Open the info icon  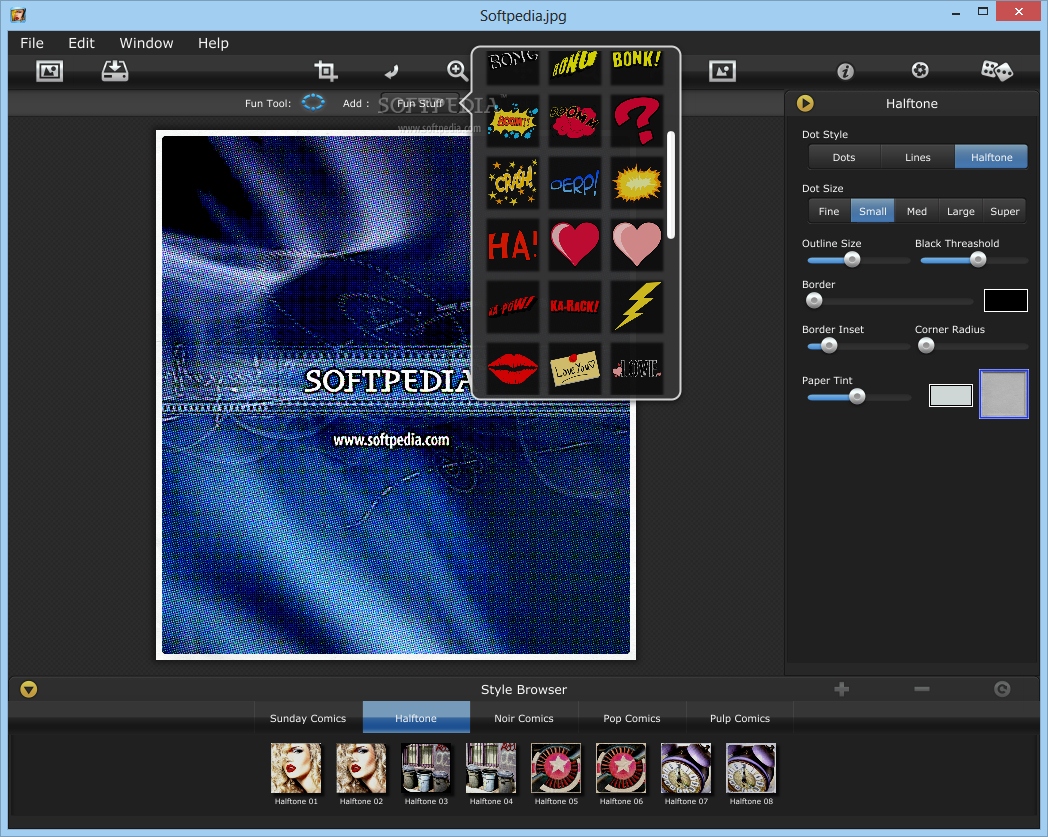click(x=845, y=71)
